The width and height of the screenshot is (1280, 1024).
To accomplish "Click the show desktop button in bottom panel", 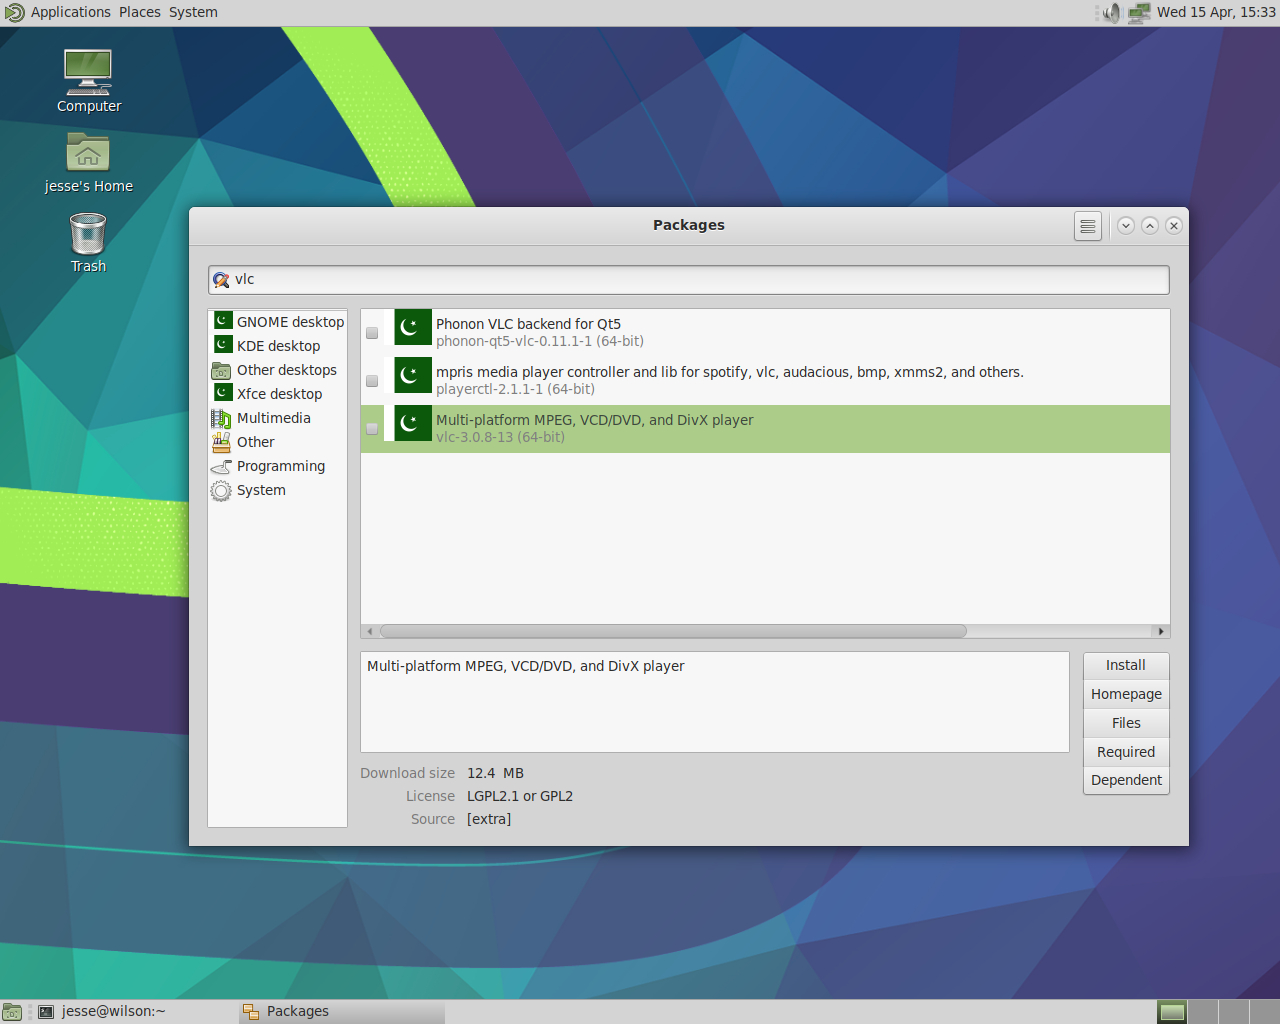I will coord(12,1012).
